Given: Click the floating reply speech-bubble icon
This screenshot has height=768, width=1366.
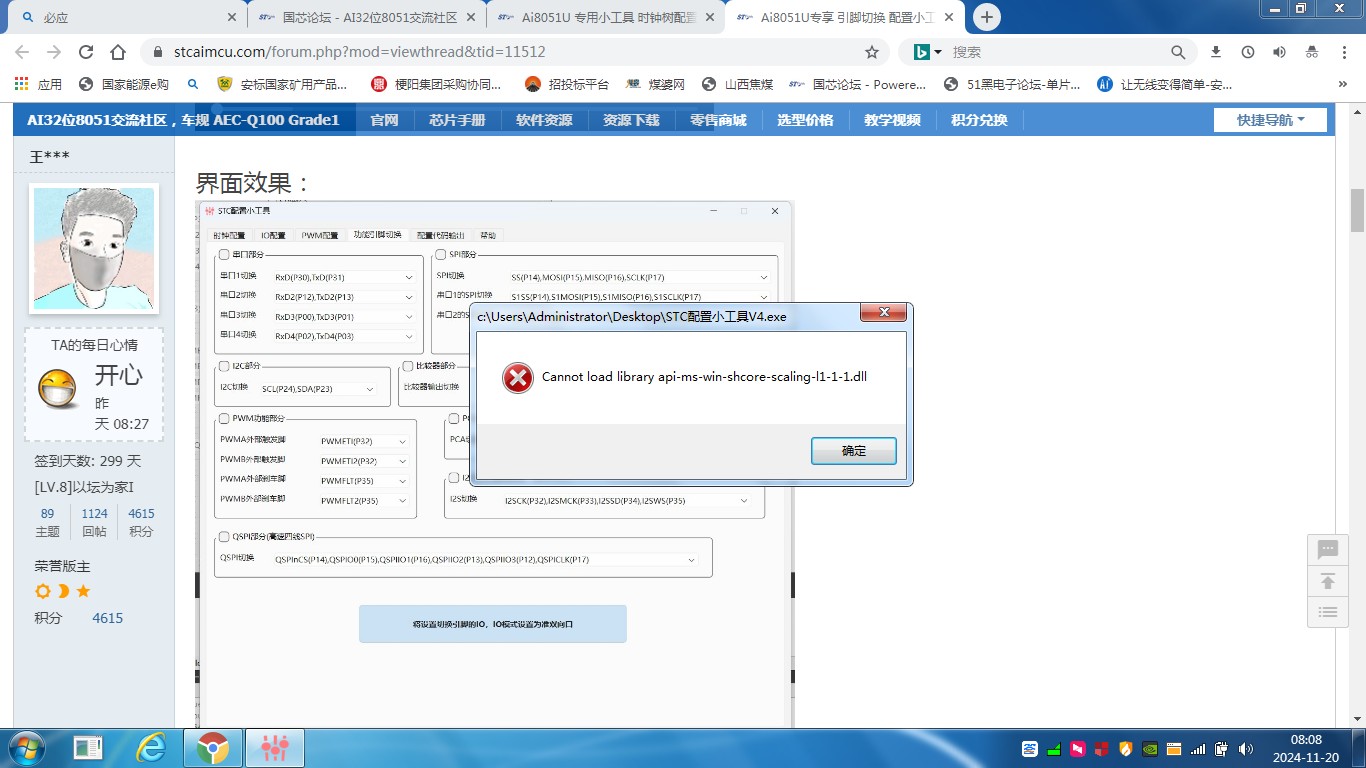Looking at the screenshot, I should point(1328,550).
